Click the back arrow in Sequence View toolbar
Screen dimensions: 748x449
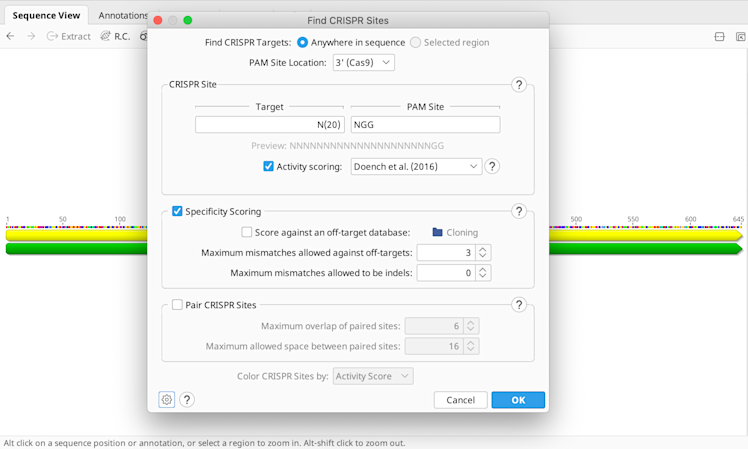pos(10,37)
